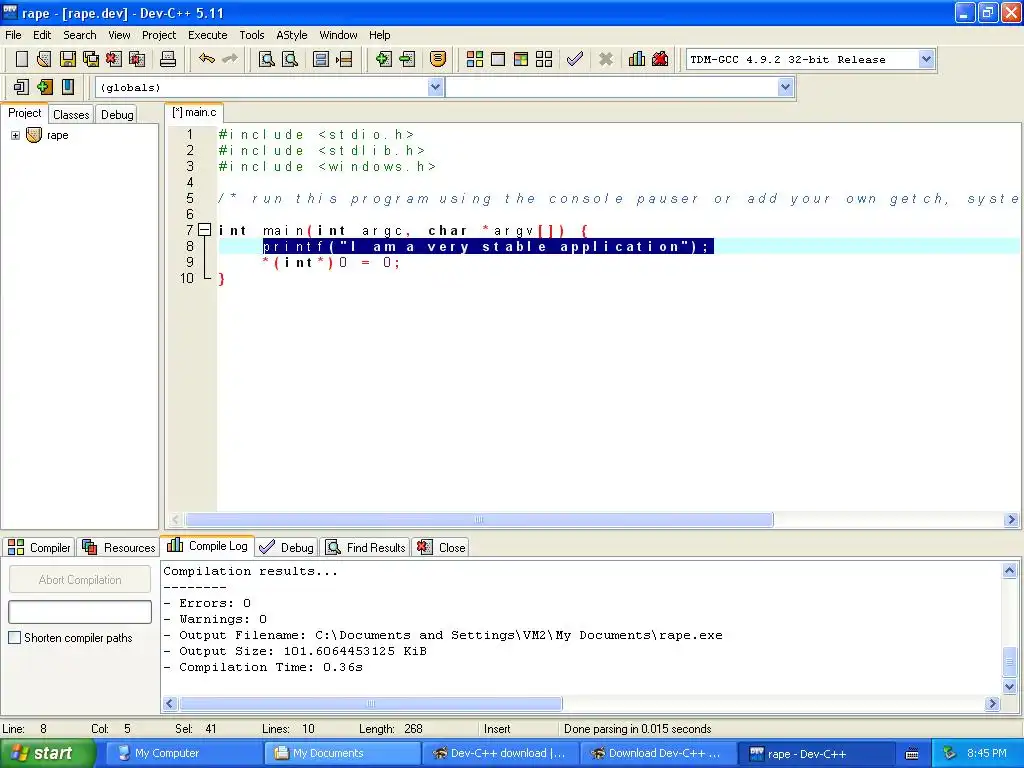
Task: Click the delete profiling information icon
Action: [x=660, y=59]
